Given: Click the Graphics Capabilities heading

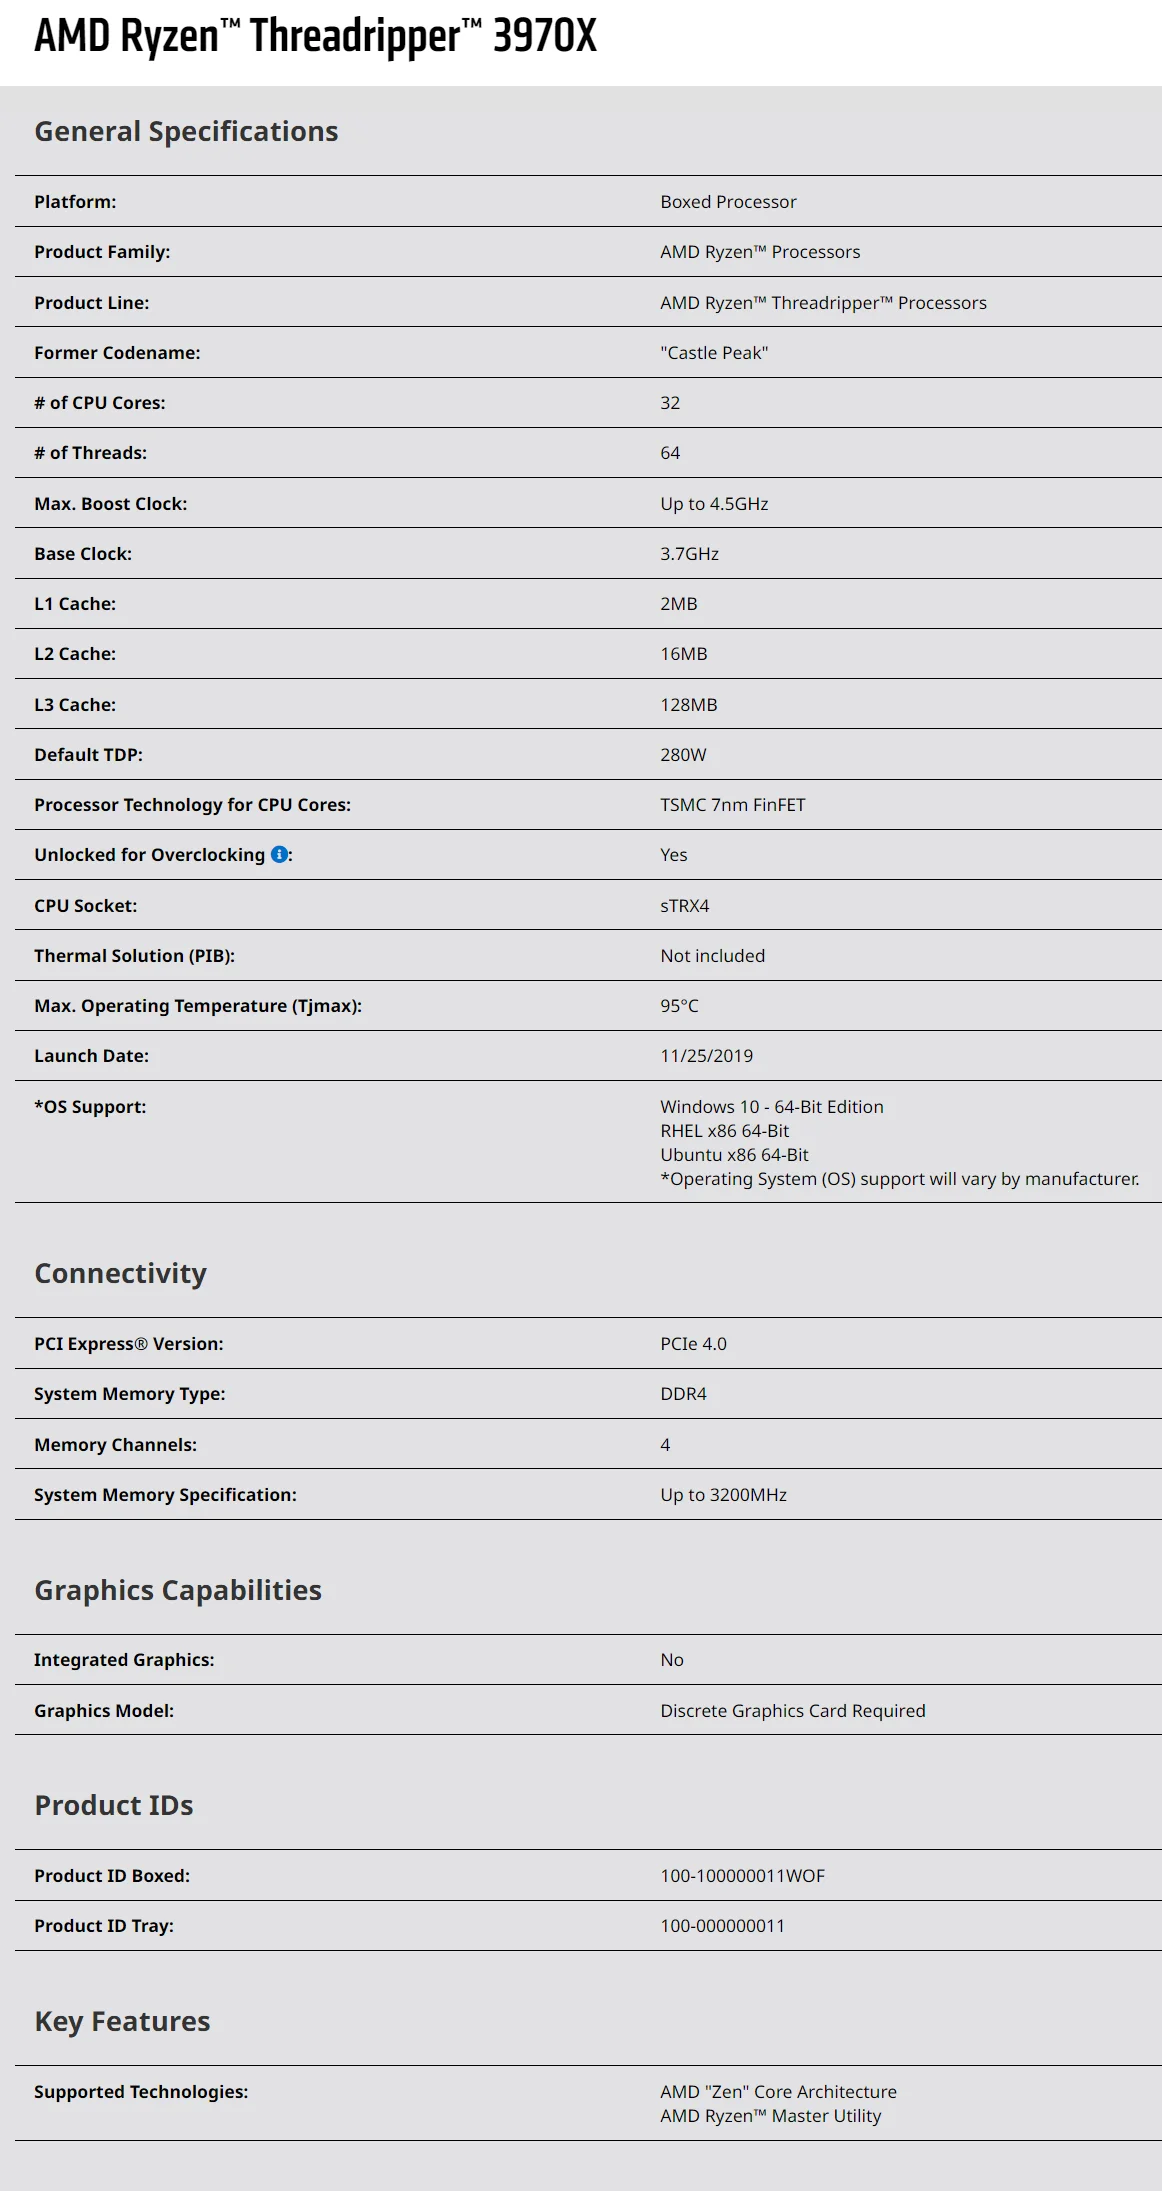Looking at the screenshot, I should [178, 1590].
